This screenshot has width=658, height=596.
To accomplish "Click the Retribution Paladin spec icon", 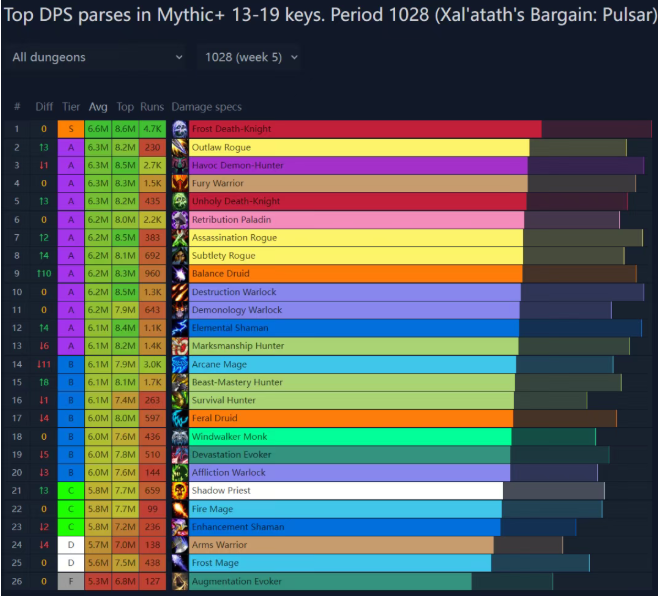I will pos(179,219).
